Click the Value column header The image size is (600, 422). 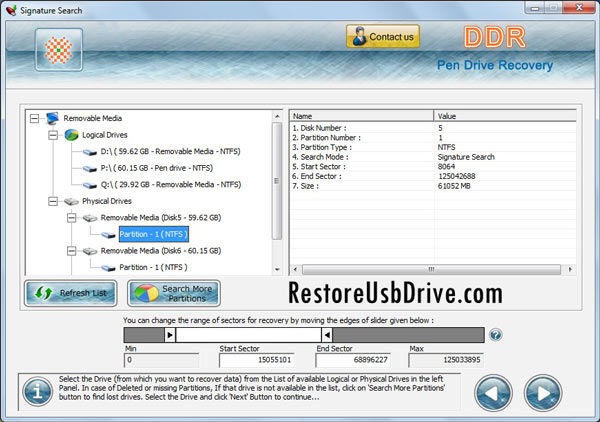[505, 116]
